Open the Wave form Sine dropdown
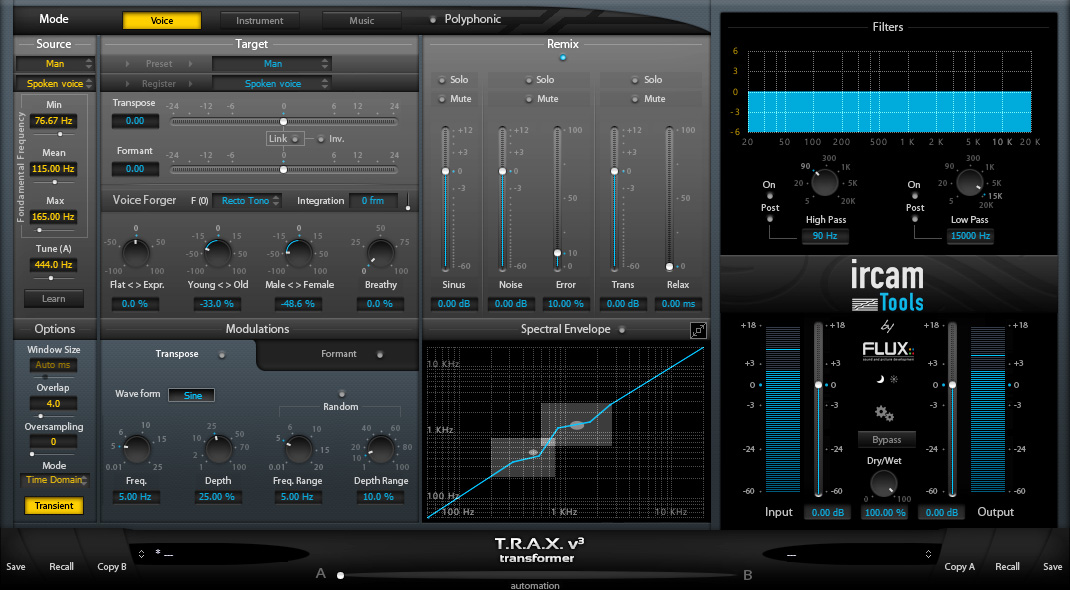1070x590 pixels. [192, 395]
